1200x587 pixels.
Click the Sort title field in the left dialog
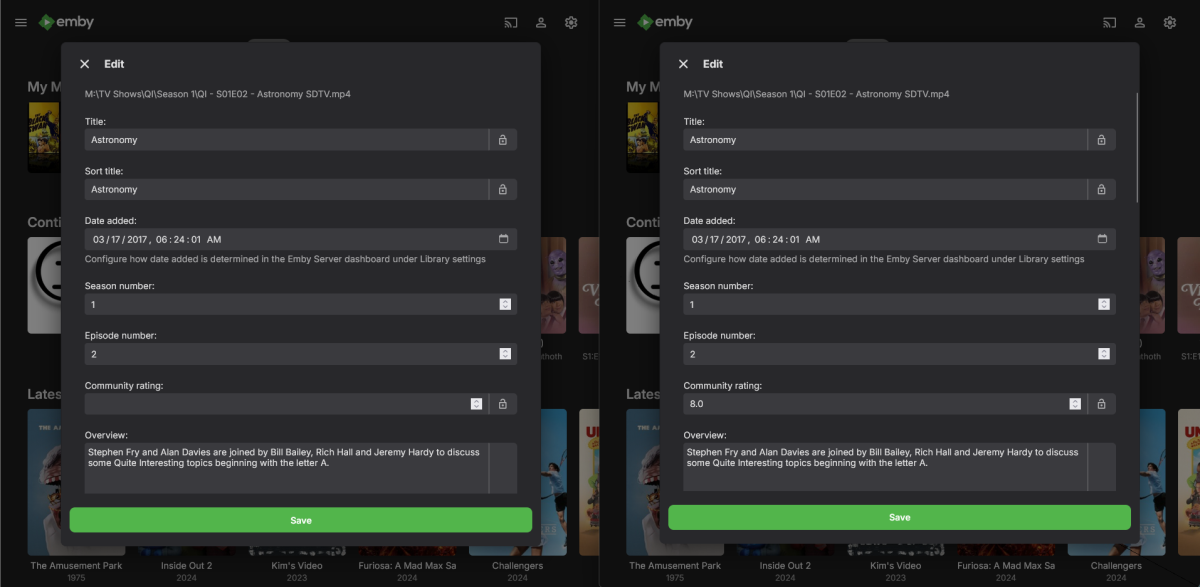coord(286,189)
